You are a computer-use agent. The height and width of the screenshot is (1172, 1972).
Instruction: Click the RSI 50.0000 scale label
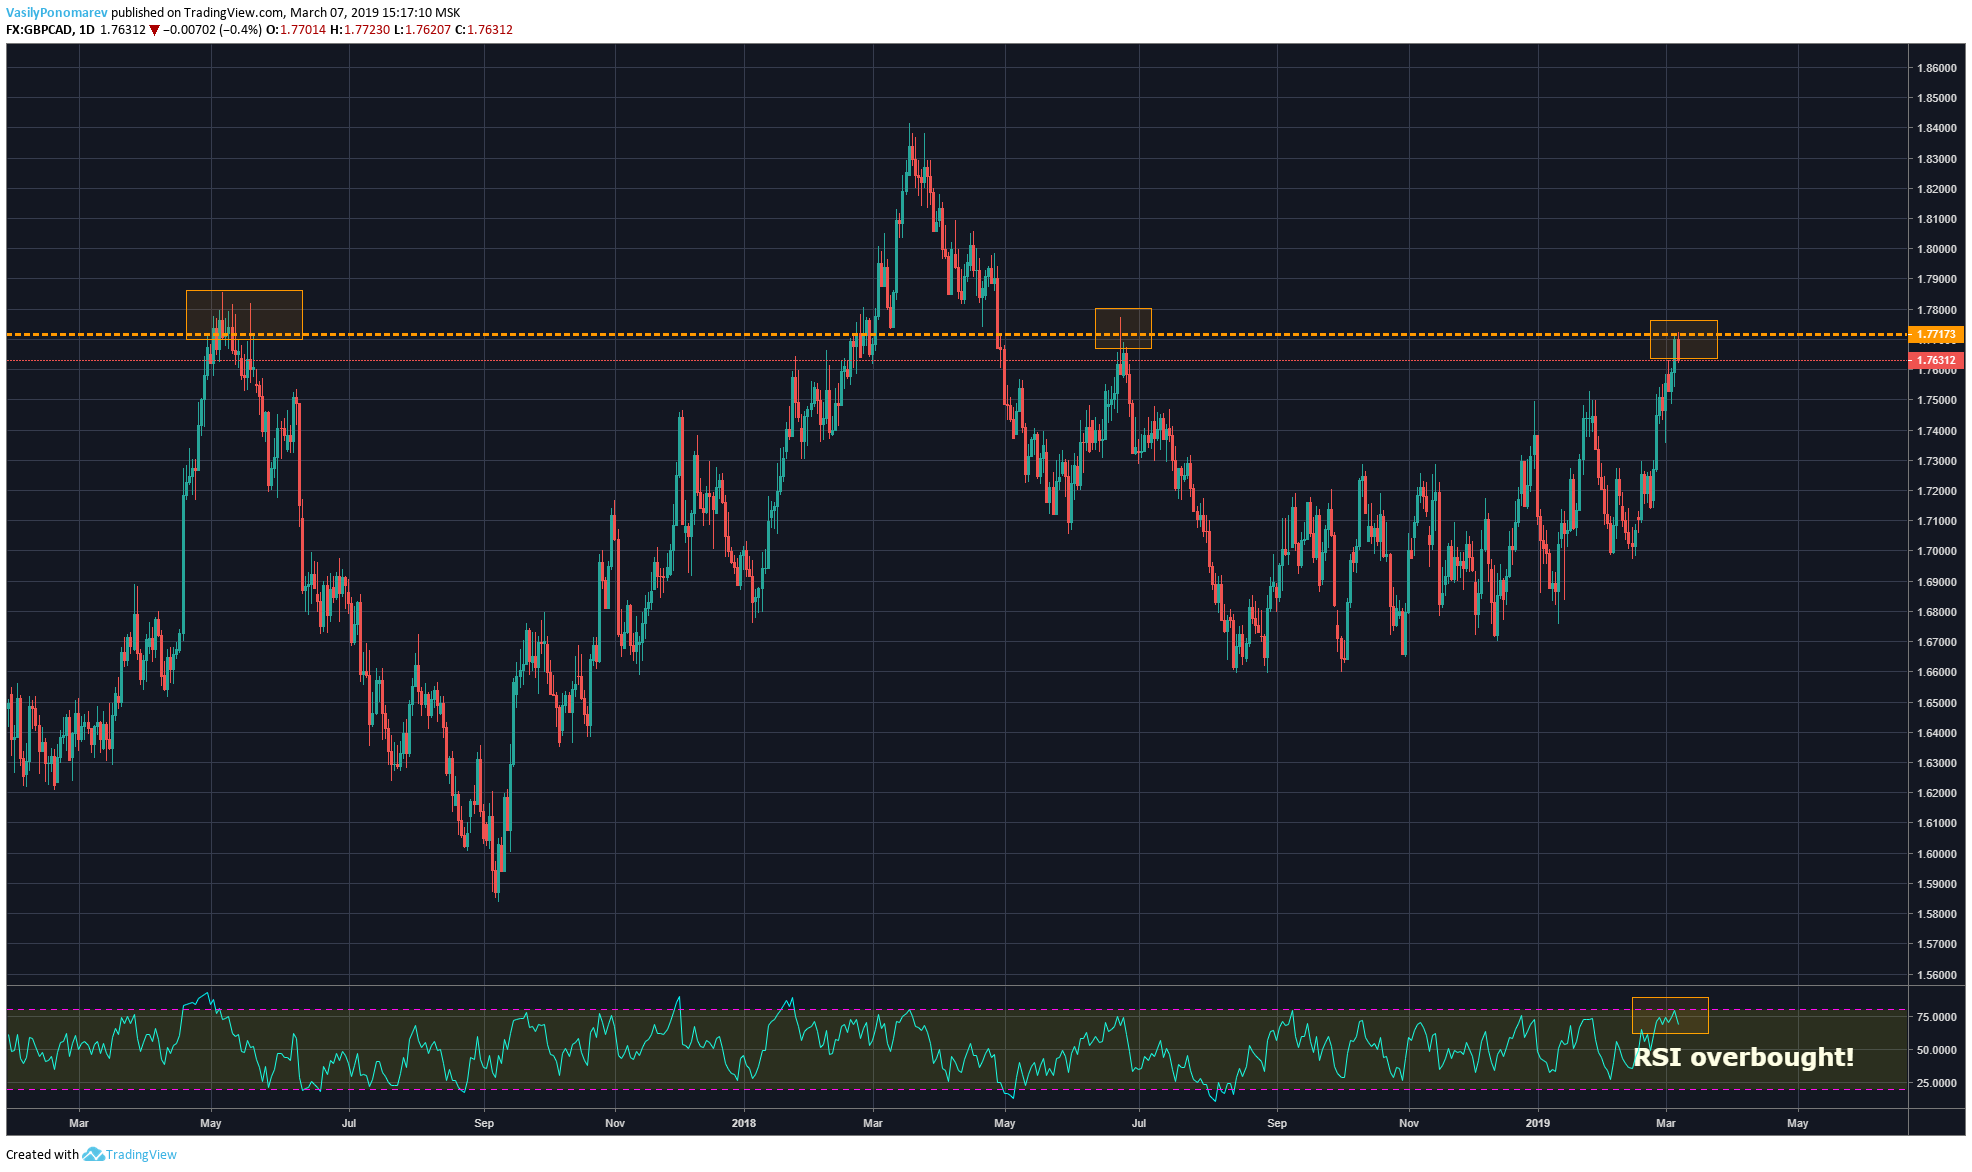[x=1936, y=1050]
